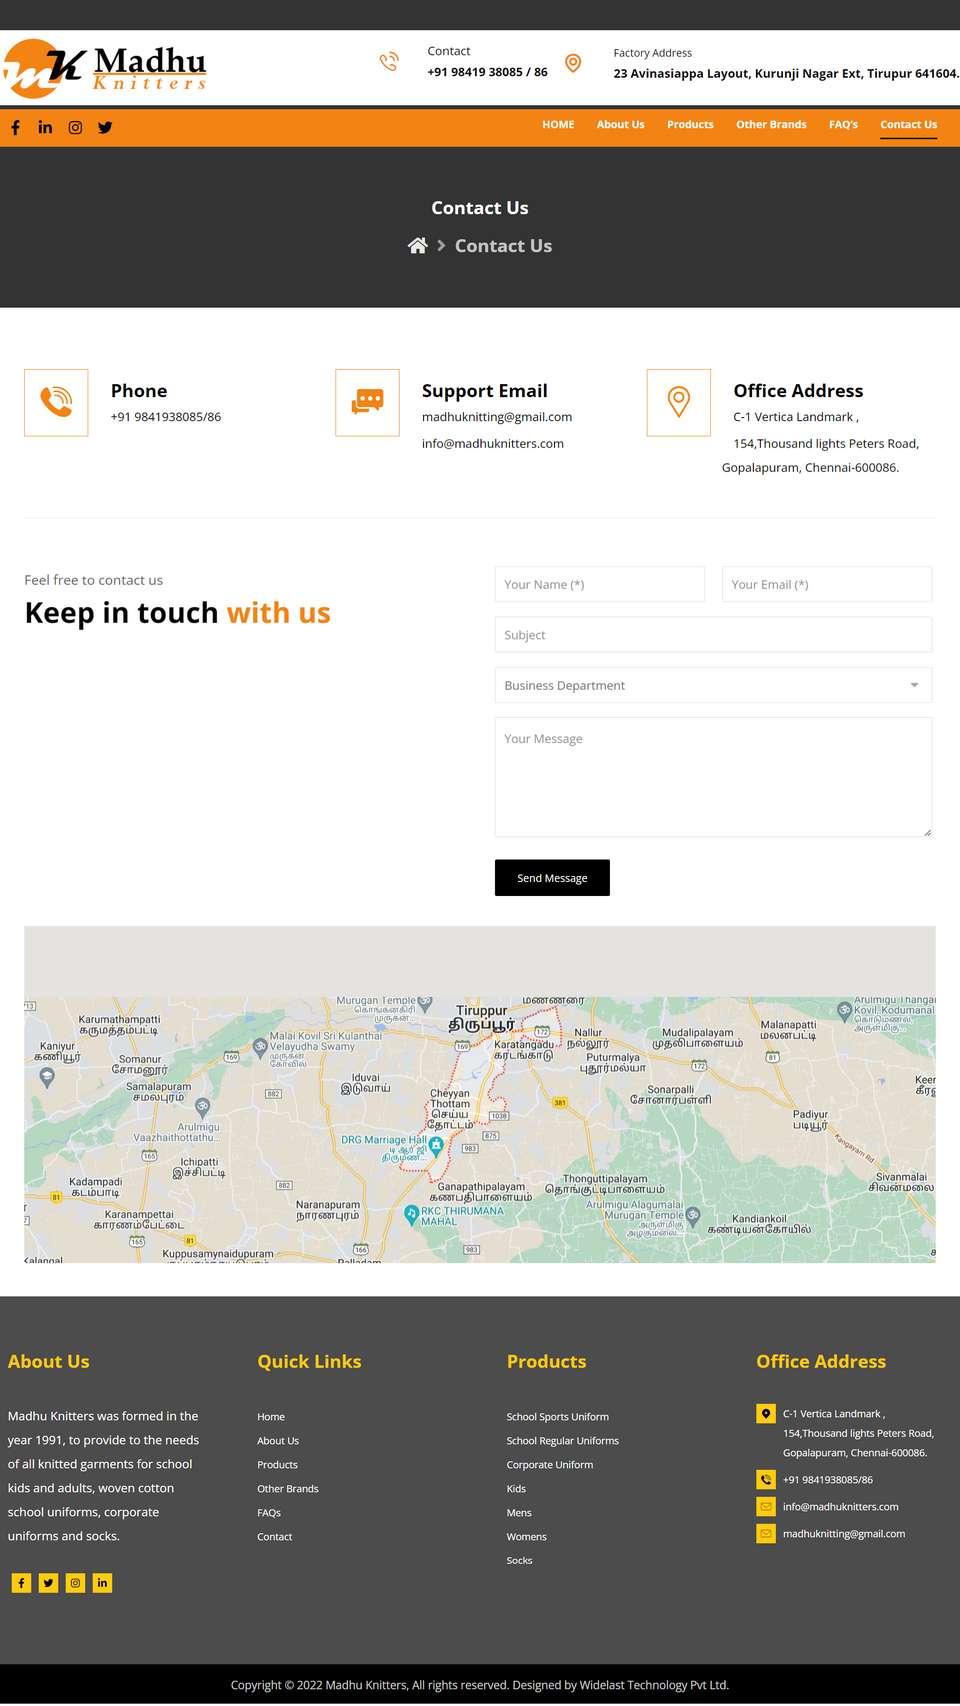The height and width of the screenshot is (1706, 960).
Task: Click the info@madhuknitters.com support email
Action: (492, 444)
